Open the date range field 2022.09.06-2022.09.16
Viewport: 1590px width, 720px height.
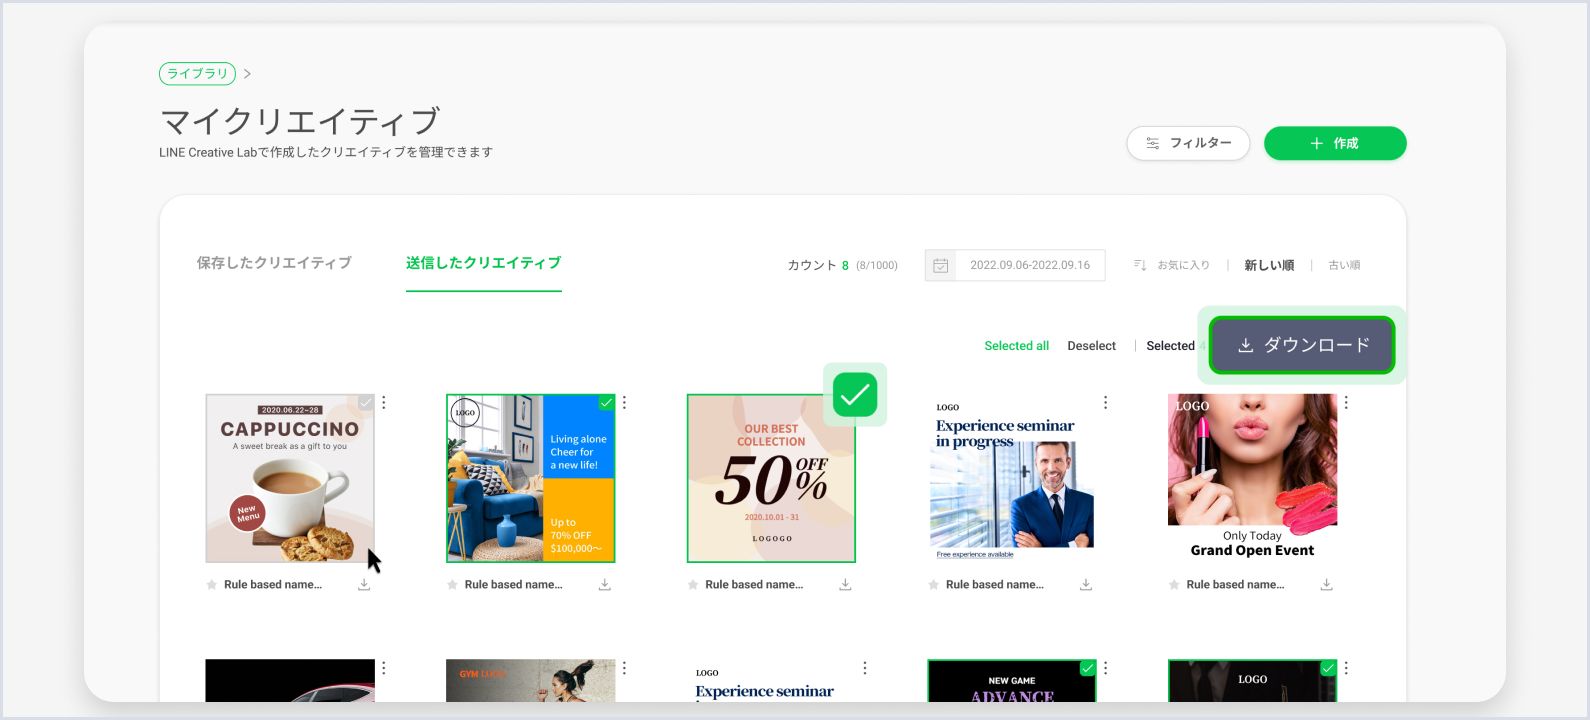pyautogui.click(x=1015, y=265)
